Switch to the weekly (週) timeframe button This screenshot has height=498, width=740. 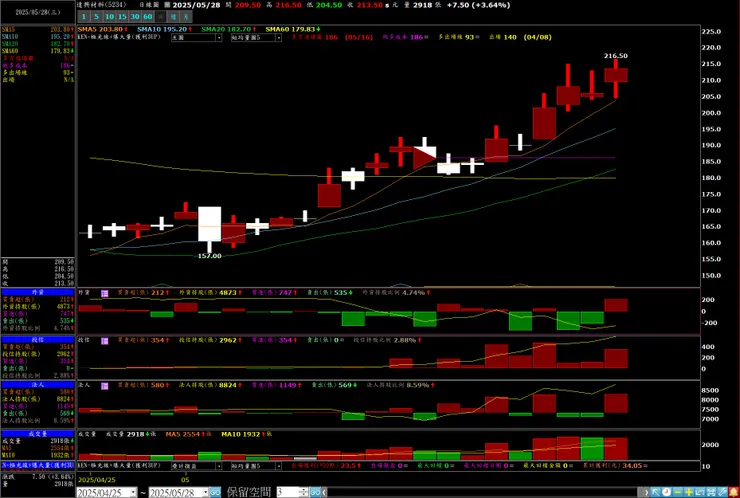point(174,17)
